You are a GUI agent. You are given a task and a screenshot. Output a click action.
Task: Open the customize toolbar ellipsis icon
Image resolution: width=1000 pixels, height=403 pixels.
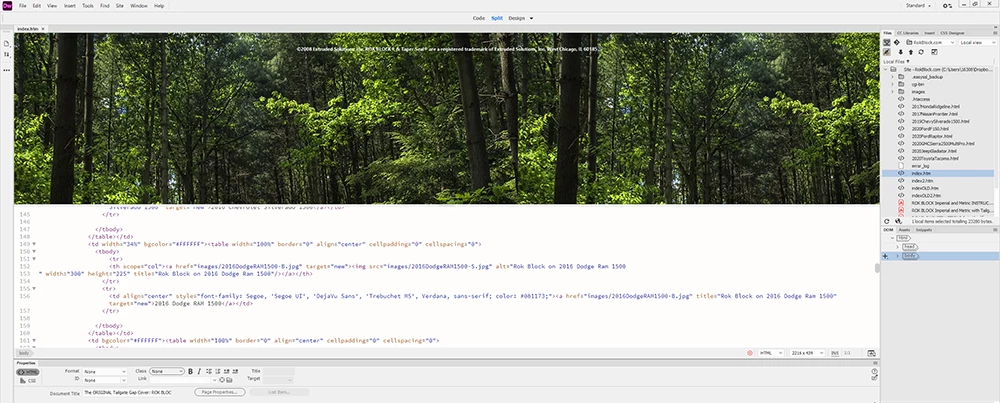pyautogui.click(x=7, y=70)
